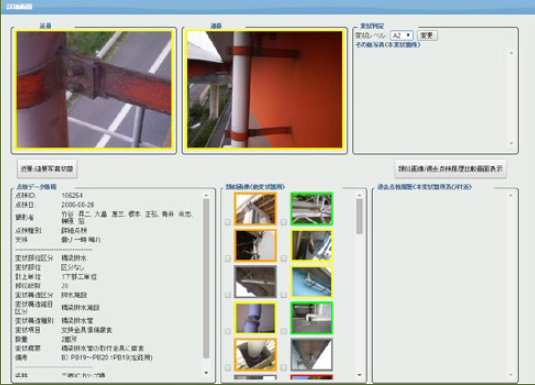Viewport: 535px width, 385px height.
Task: Open the green-framed thumbnail of white pipe on concrete
Action: (312, 318)
